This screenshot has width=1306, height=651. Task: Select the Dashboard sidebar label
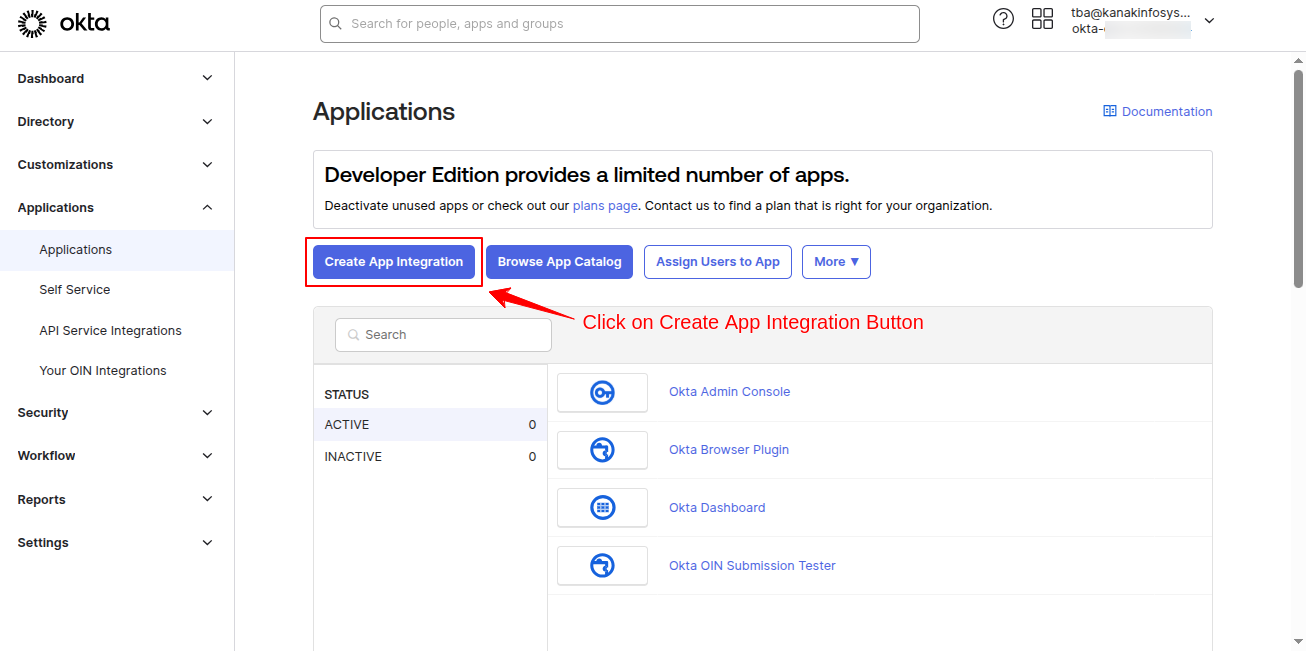pos(51,79)
